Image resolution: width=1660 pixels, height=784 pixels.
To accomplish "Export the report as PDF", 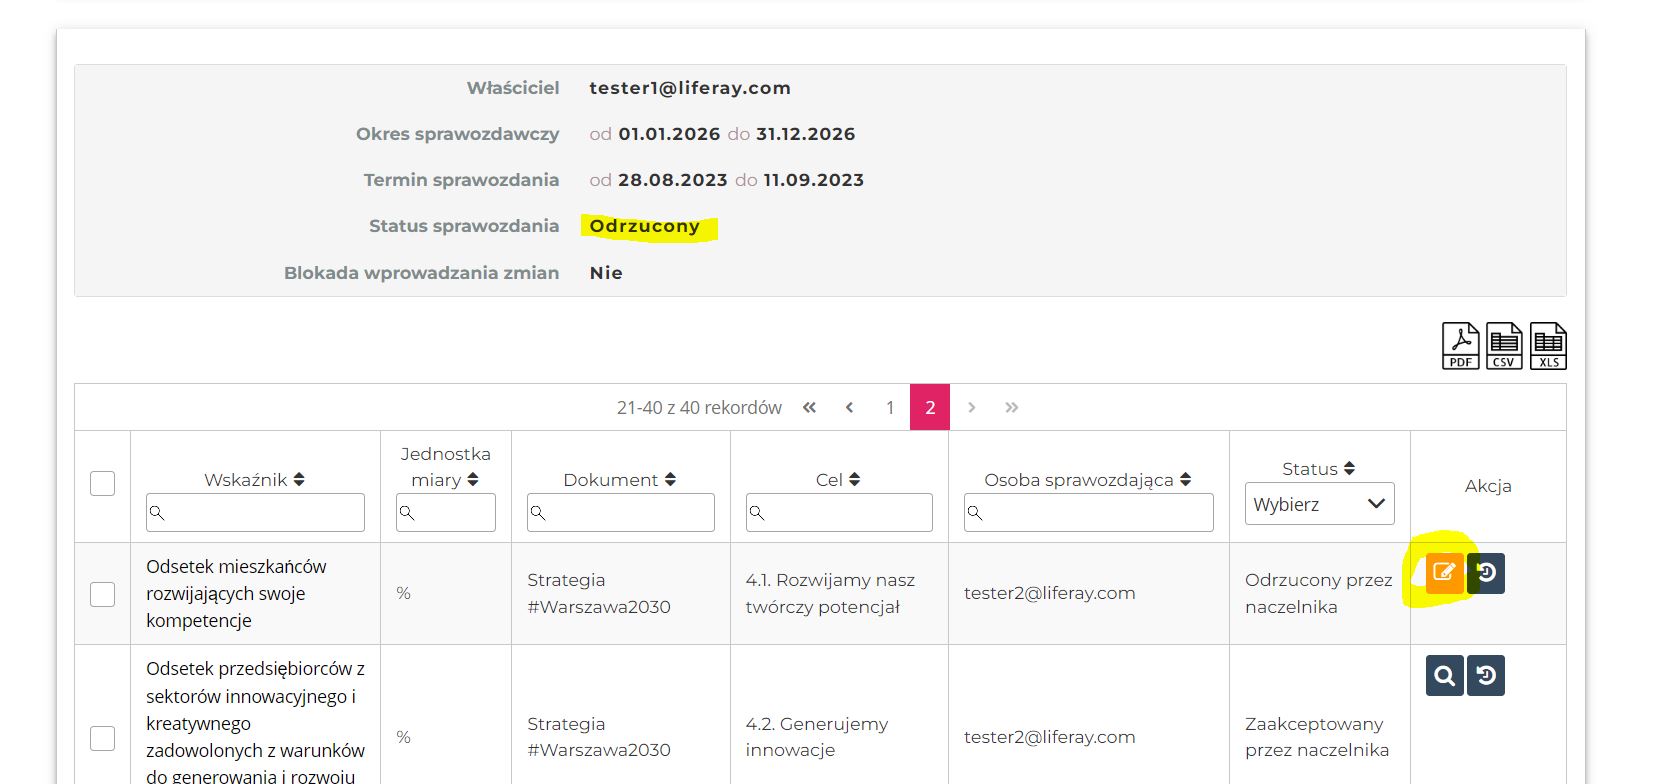I will click(1460, 346).
